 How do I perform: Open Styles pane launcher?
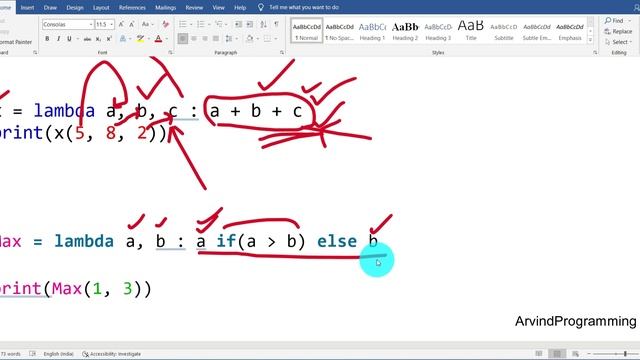click(595, 53)
